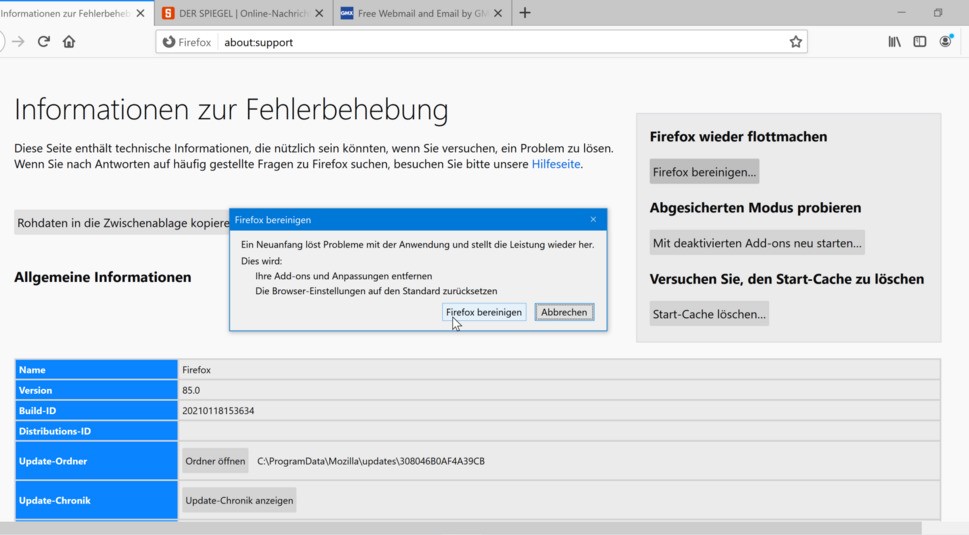Switch to the DER SPIEGEL tab
Image resolution: width=969 pixels, height=535 pixels.
pos(244,13)
